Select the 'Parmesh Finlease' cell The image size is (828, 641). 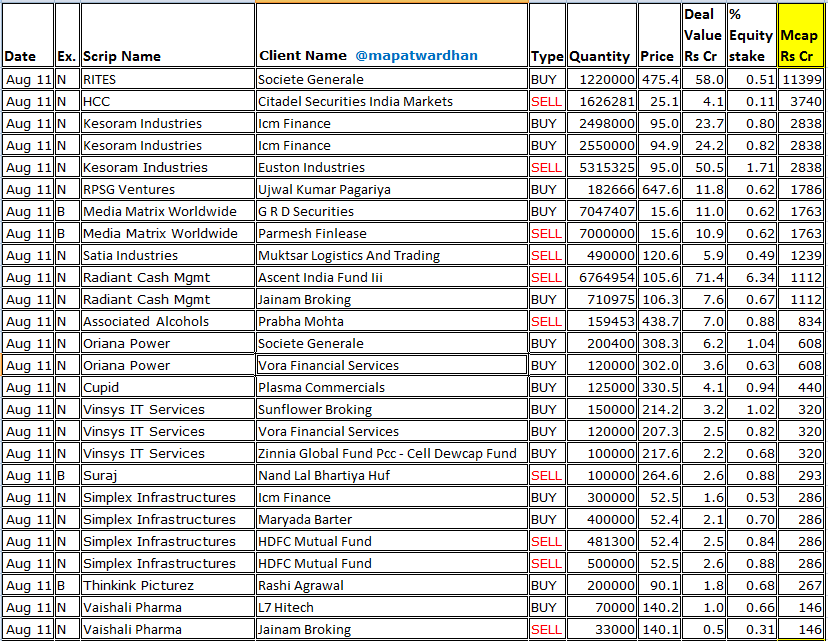(392, 233)
